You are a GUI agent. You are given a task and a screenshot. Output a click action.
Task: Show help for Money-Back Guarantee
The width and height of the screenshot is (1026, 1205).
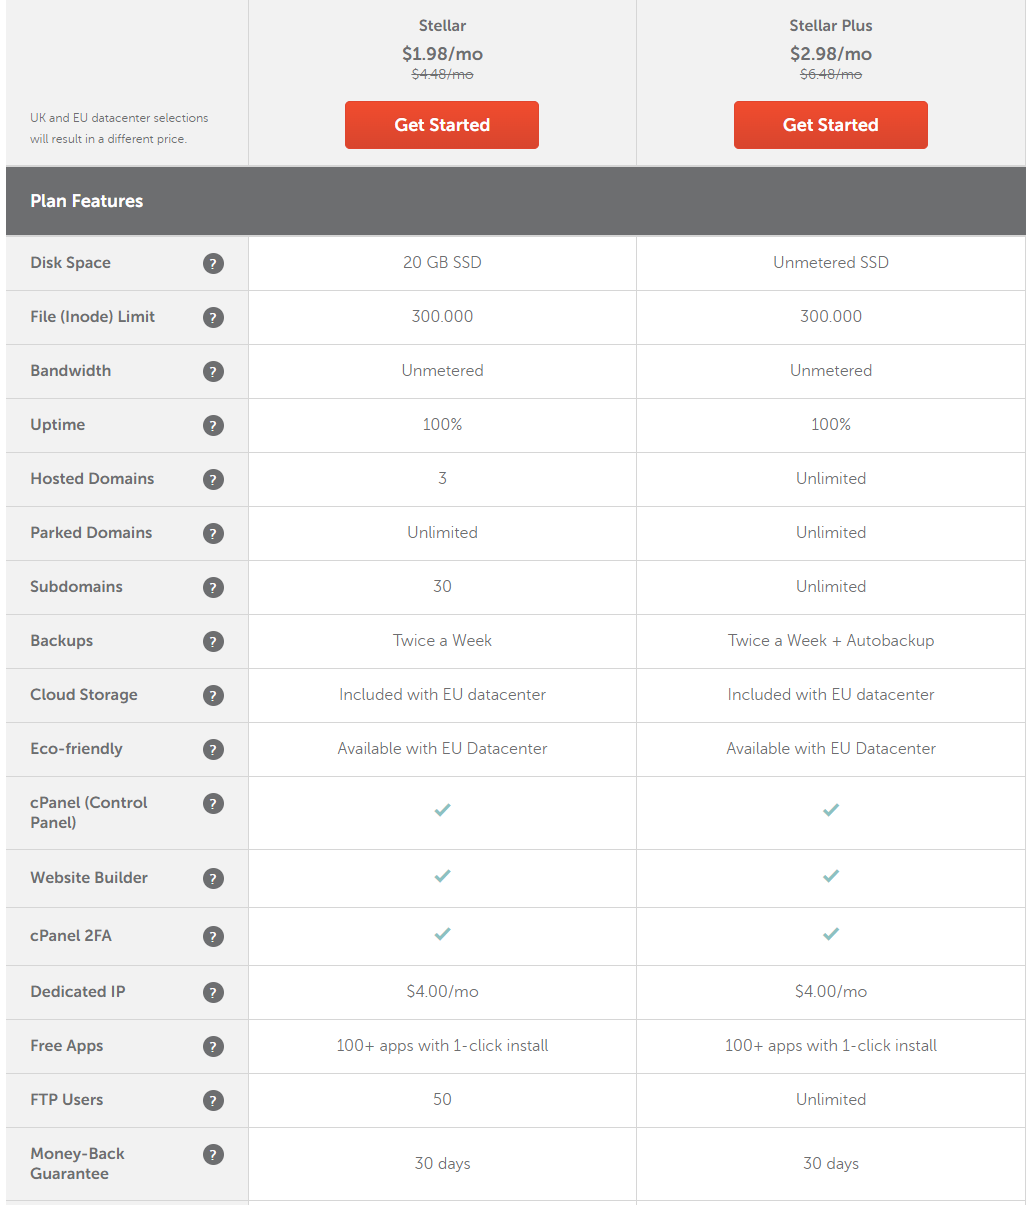[x=213, y=1155]
